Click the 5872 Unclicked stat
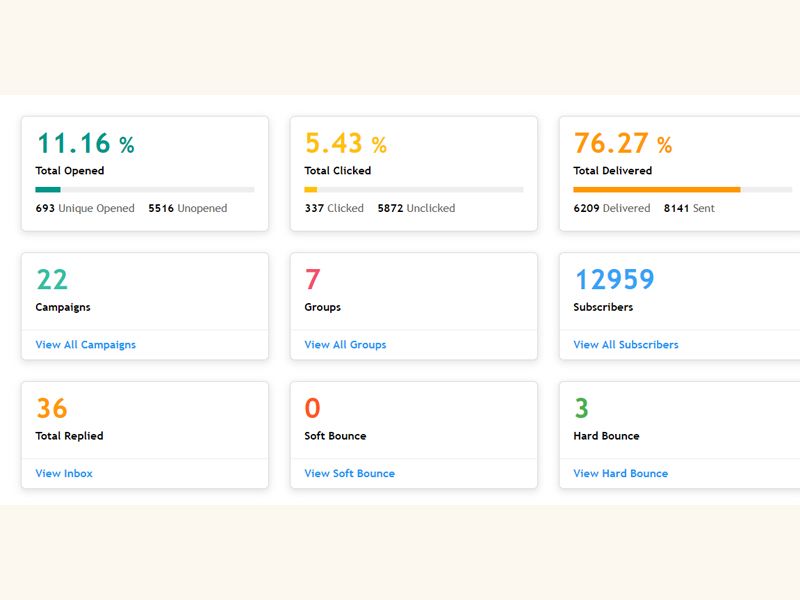Screen dimensions: 800x600 416,208
